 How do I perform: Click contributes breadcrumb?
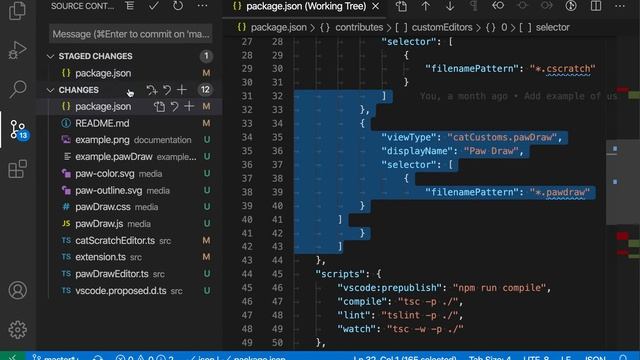point(359,27)
